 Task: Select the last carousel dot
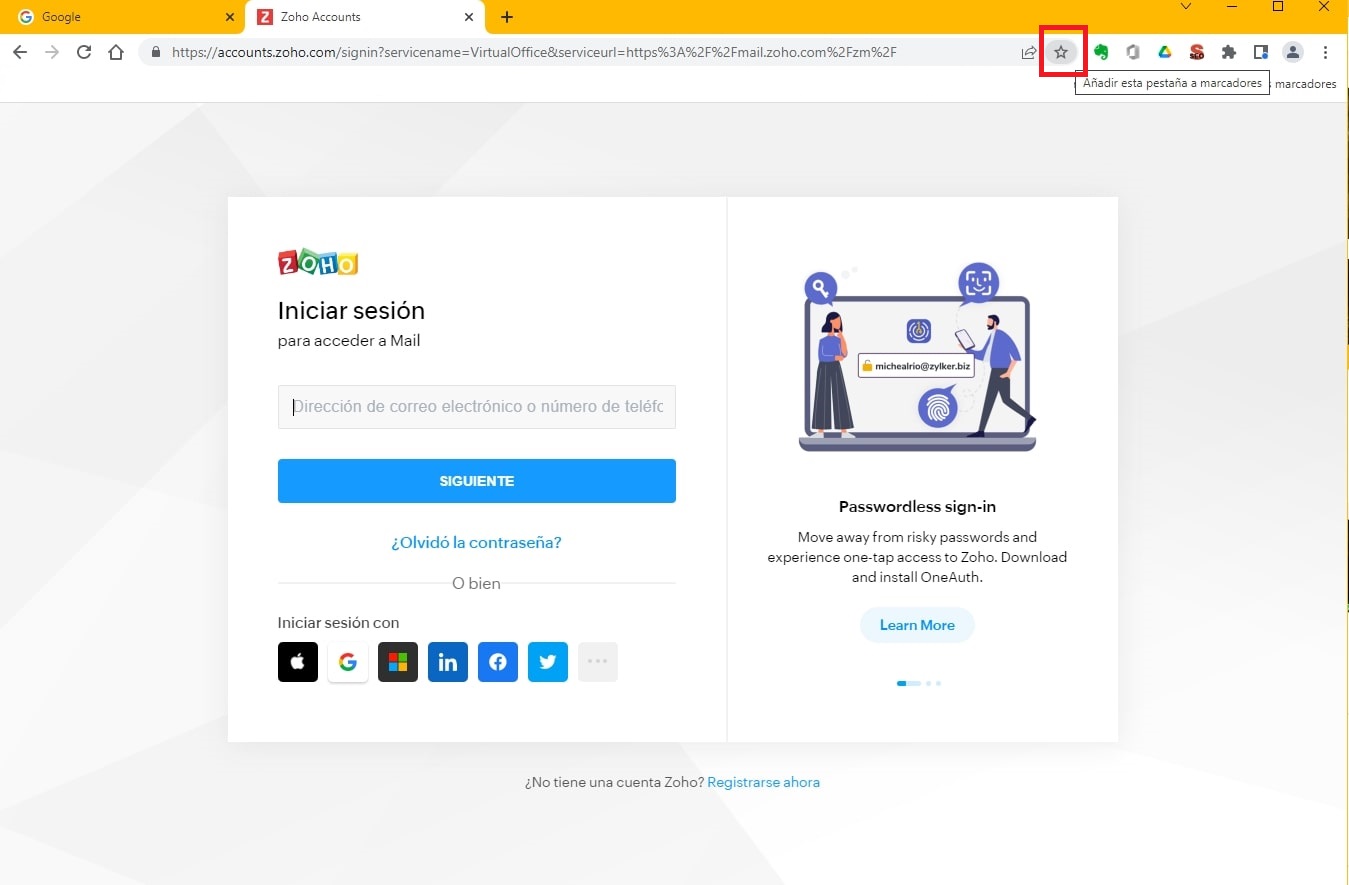[x=938, y=683]
